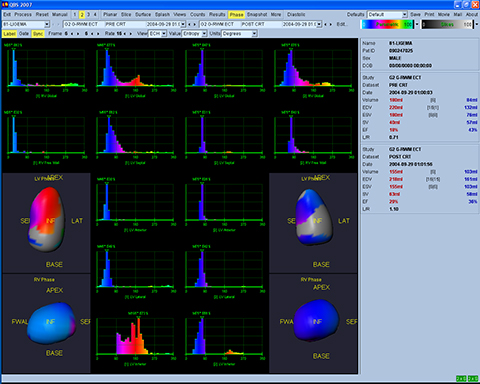
Task: Toggle the Label button
Action: pyautogui.click(x=9, y=34)
